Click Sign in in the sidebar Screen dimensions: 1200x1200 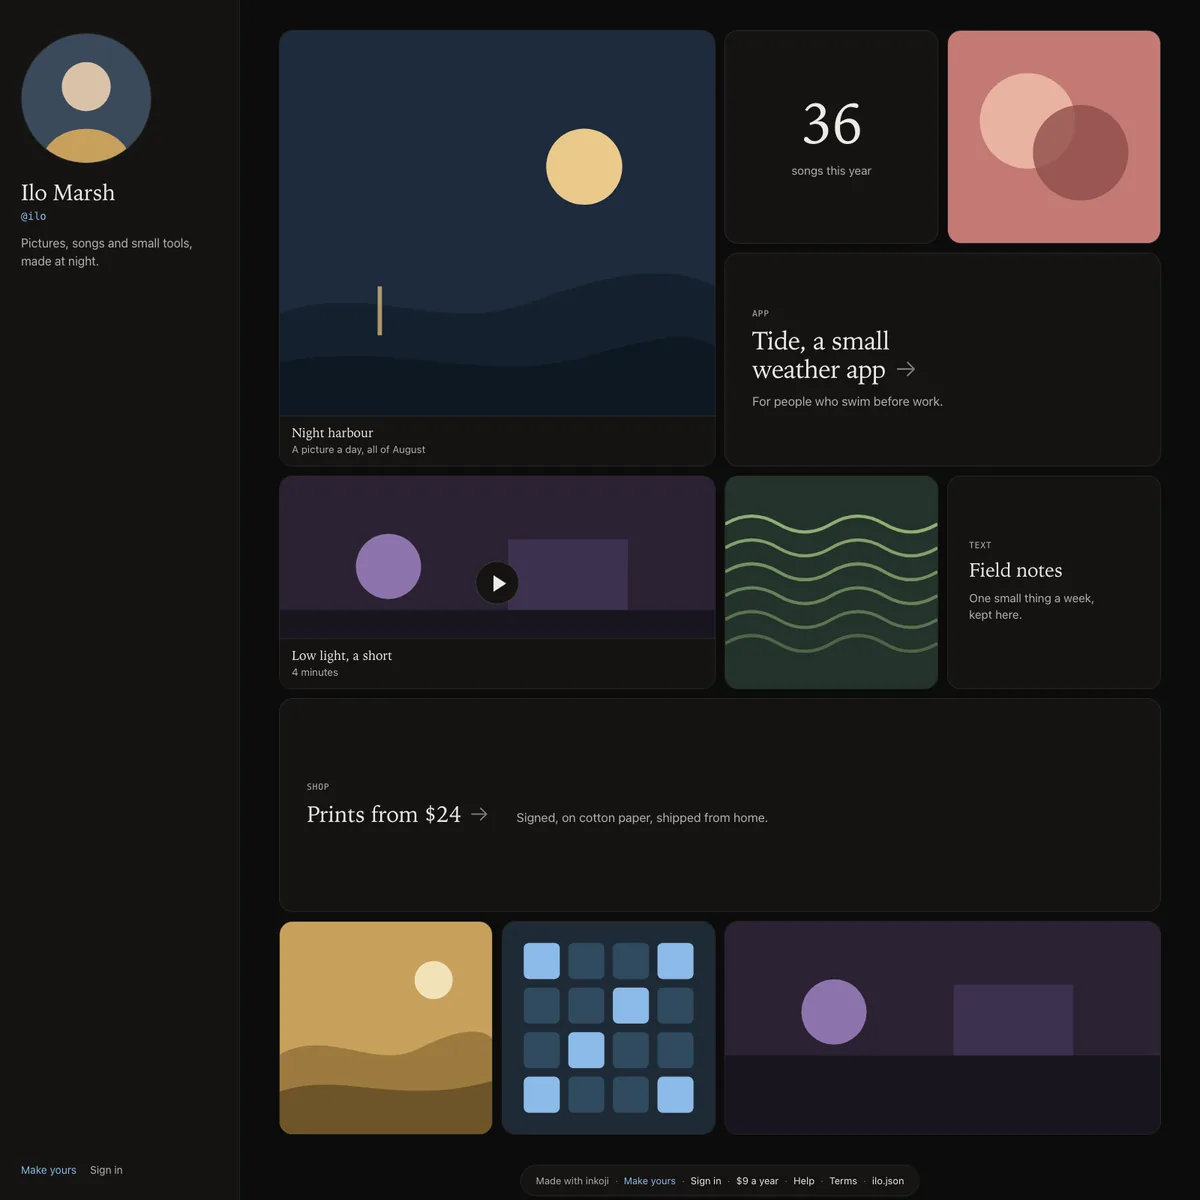click(x=106, y=1170)
